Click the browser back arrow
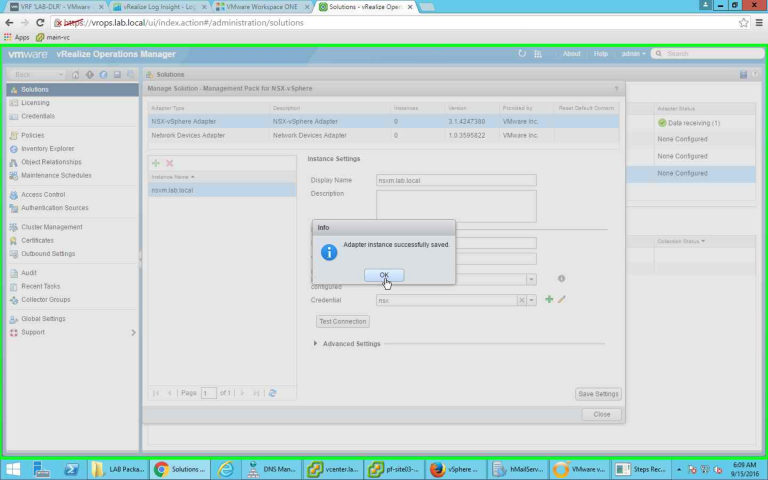The image size is (768, 480). [x=9, y=23]
